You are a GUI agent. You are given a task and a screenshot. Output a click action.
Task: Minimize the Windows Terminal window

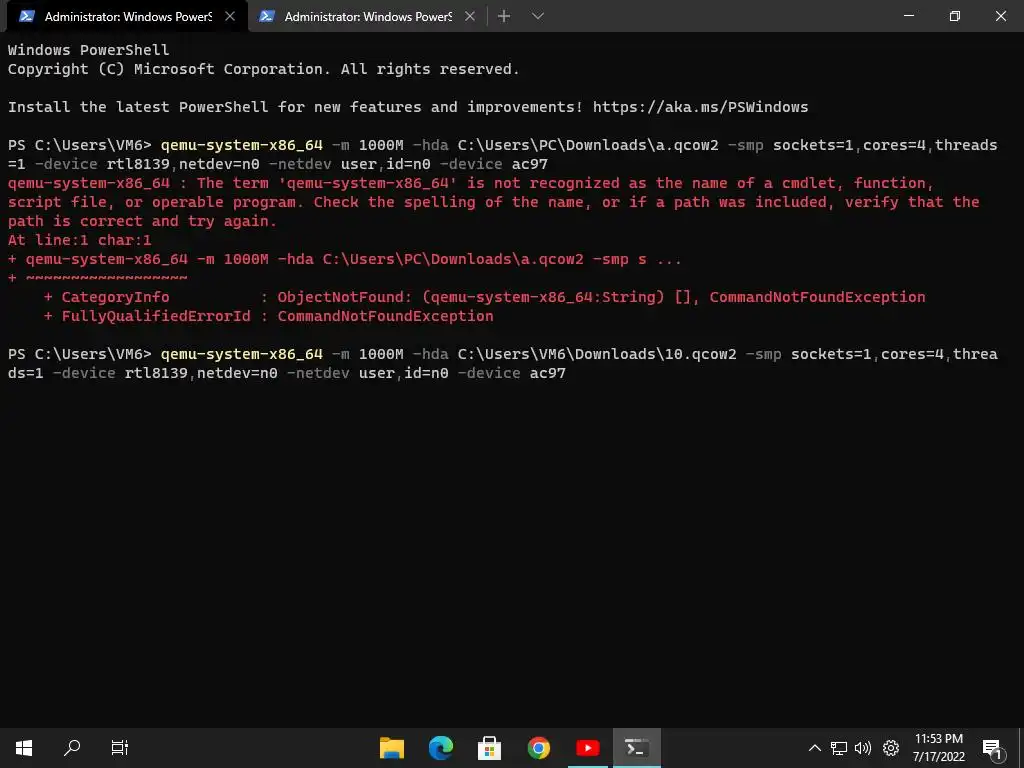coord(908,16)
